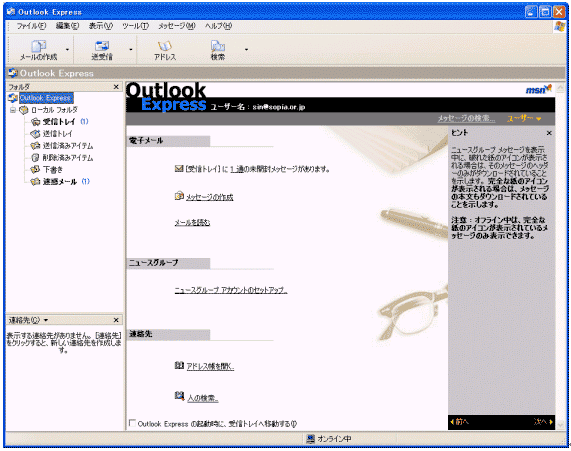Screen dimensions: 571x451
Task: Expand the 連絡先 contacts dropdown menu
Action: click(x=46, y=320)
